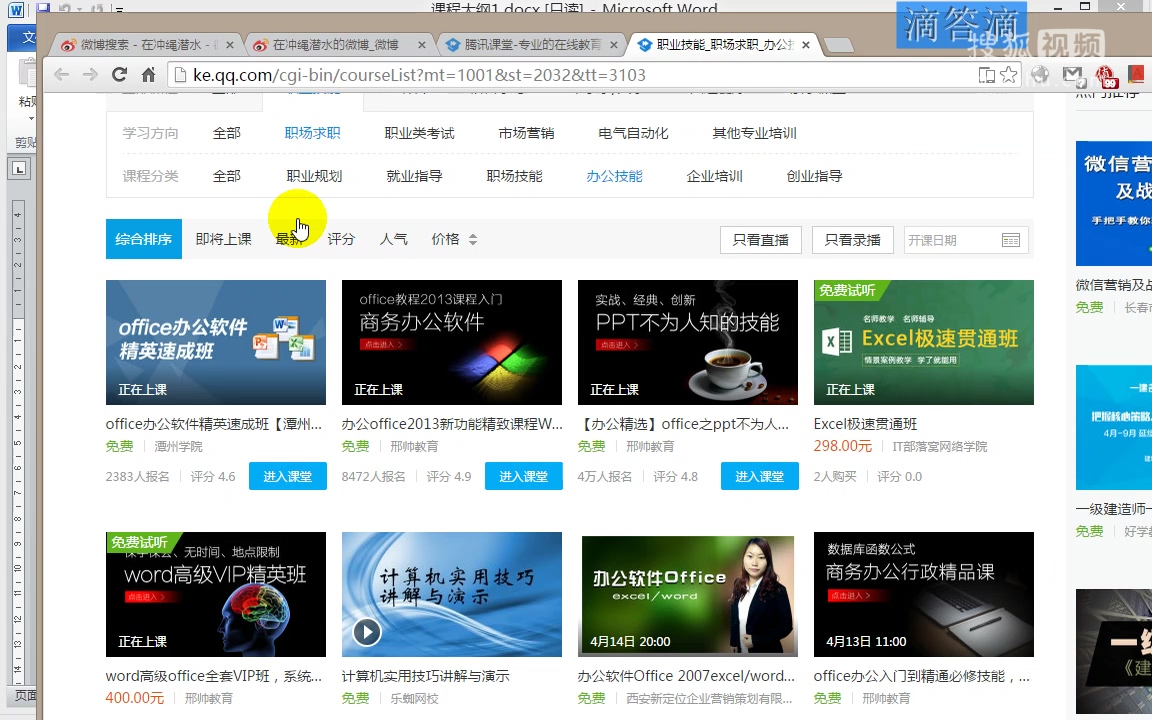Click the browser home icon
Screen dimensions: 1152x720
tap(148, 75)
